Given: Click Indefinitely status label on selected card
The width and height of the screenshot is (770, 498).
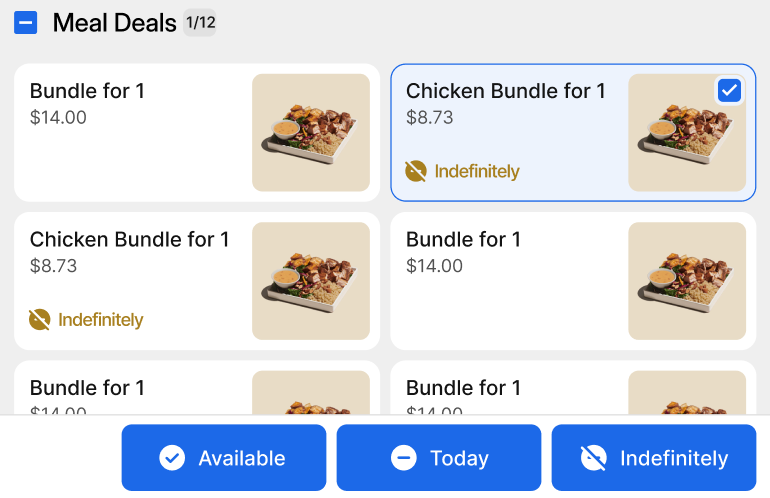Looking at the screenshot, I should click(477, 172).
